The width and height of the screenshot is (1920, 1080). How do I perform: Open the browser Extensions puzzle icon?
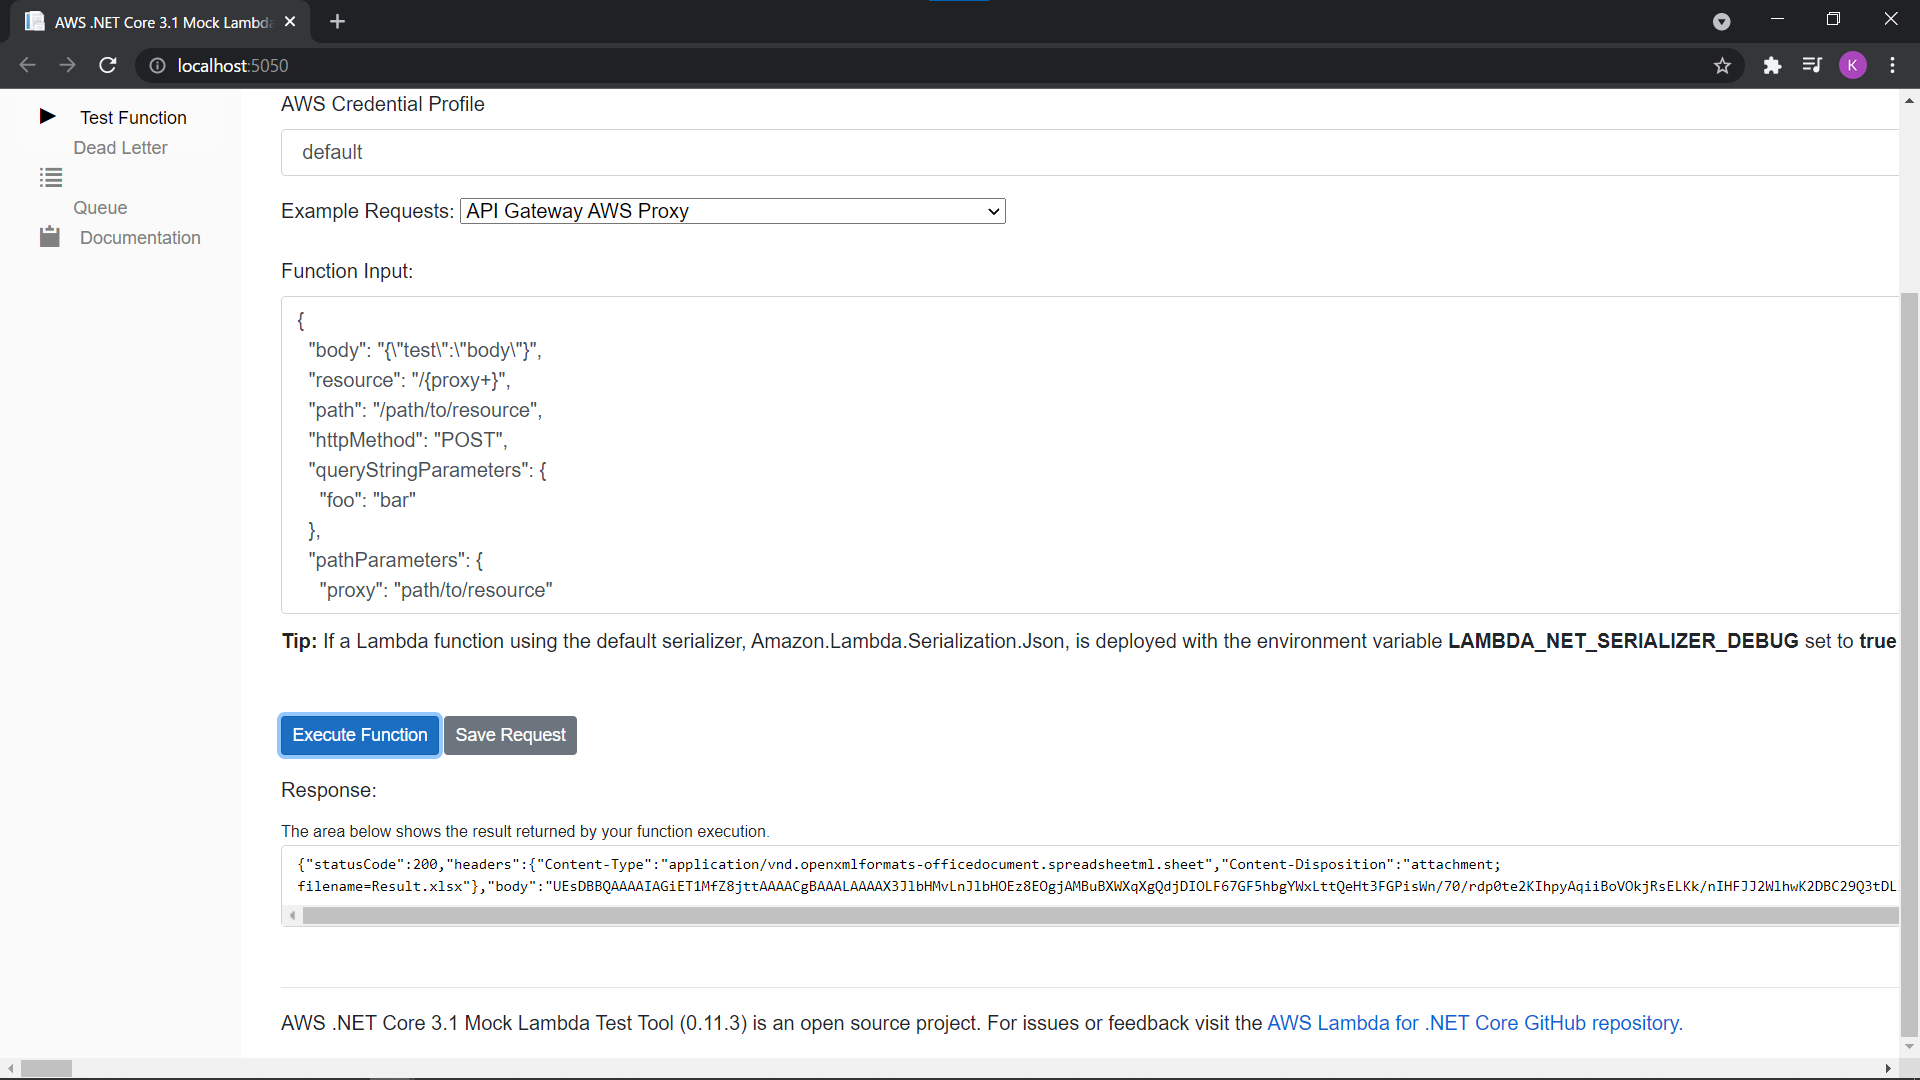tap(1772, 66)
